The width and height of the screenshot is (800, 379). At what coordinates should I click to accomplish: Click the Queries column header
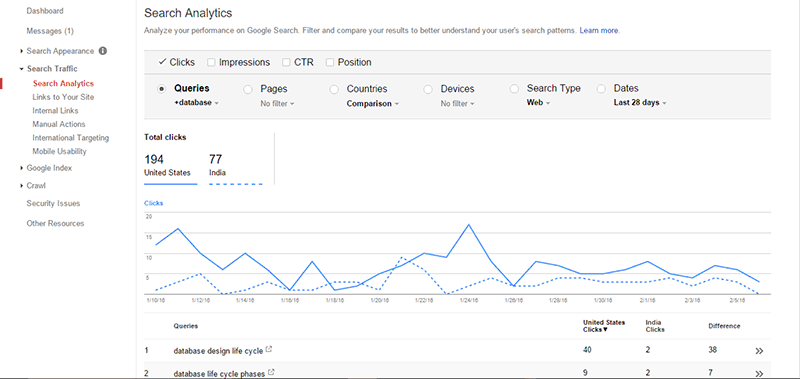point(186,326)
